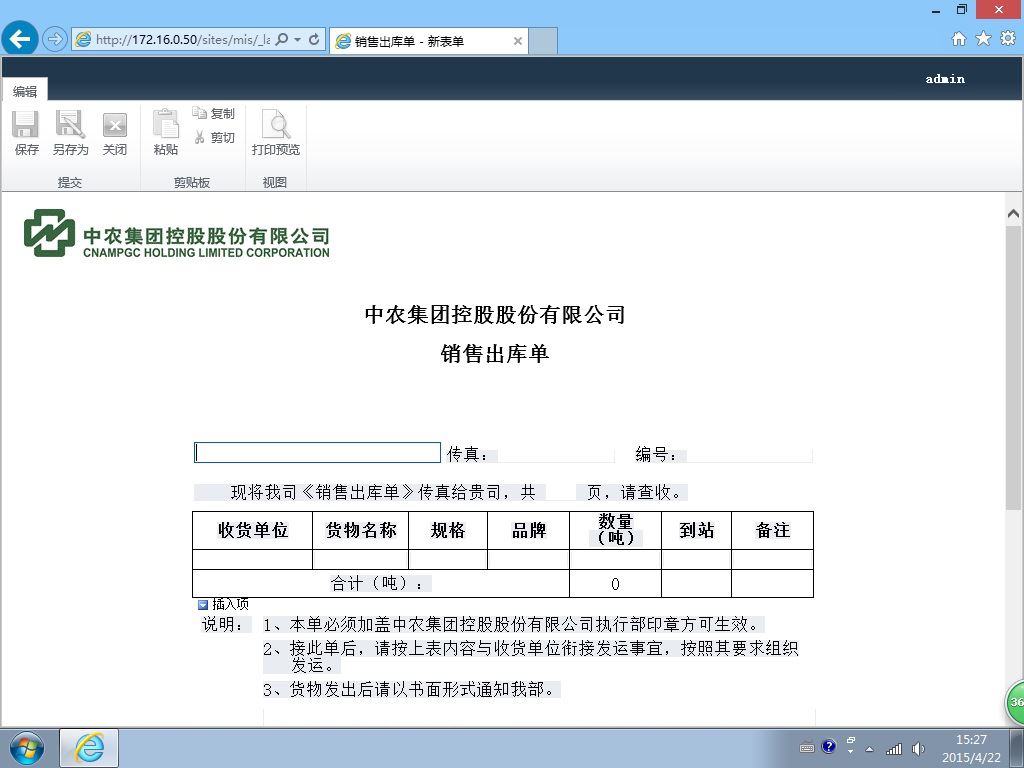Open a new blank browser tab
Image resolution: width=1024 pixels, height=768 pixels.
point(543,41)
